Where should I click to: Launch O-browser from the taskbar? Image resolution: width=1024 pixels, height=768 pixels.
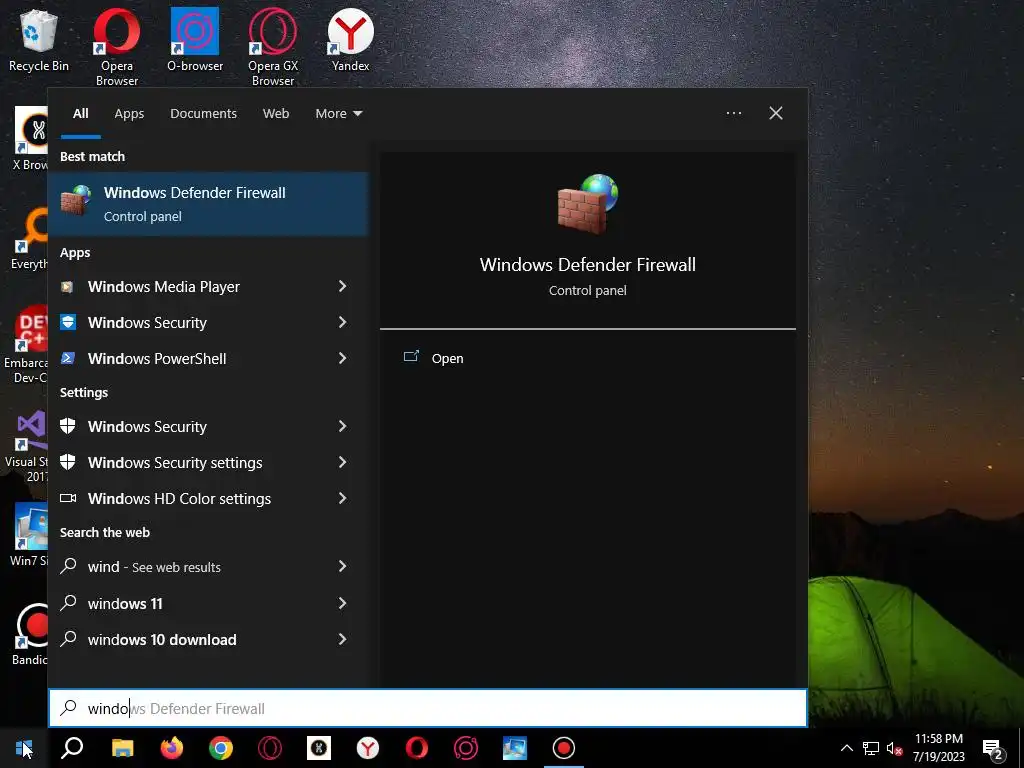pos(466,748)
